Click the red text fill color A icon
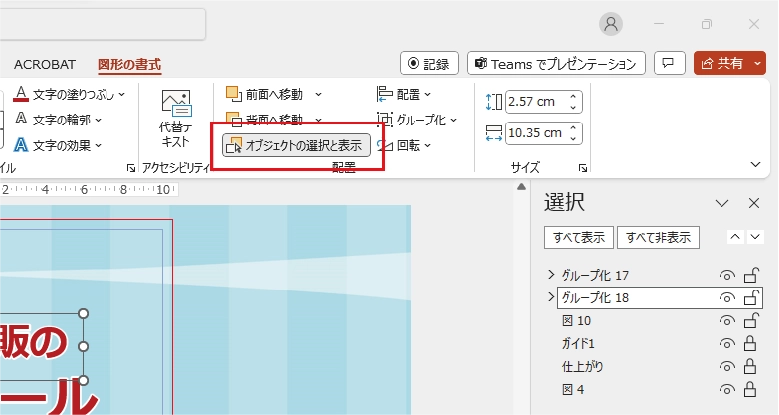779x415 pixels. pyautogui.click(x=20, y=93)
